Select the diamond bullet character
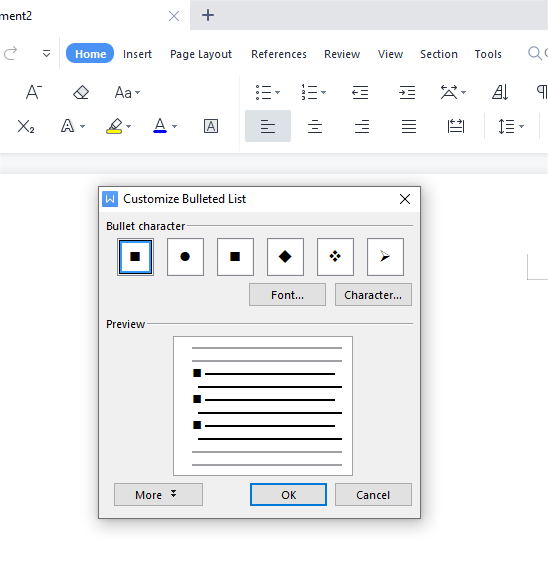 tap(285, 257)
